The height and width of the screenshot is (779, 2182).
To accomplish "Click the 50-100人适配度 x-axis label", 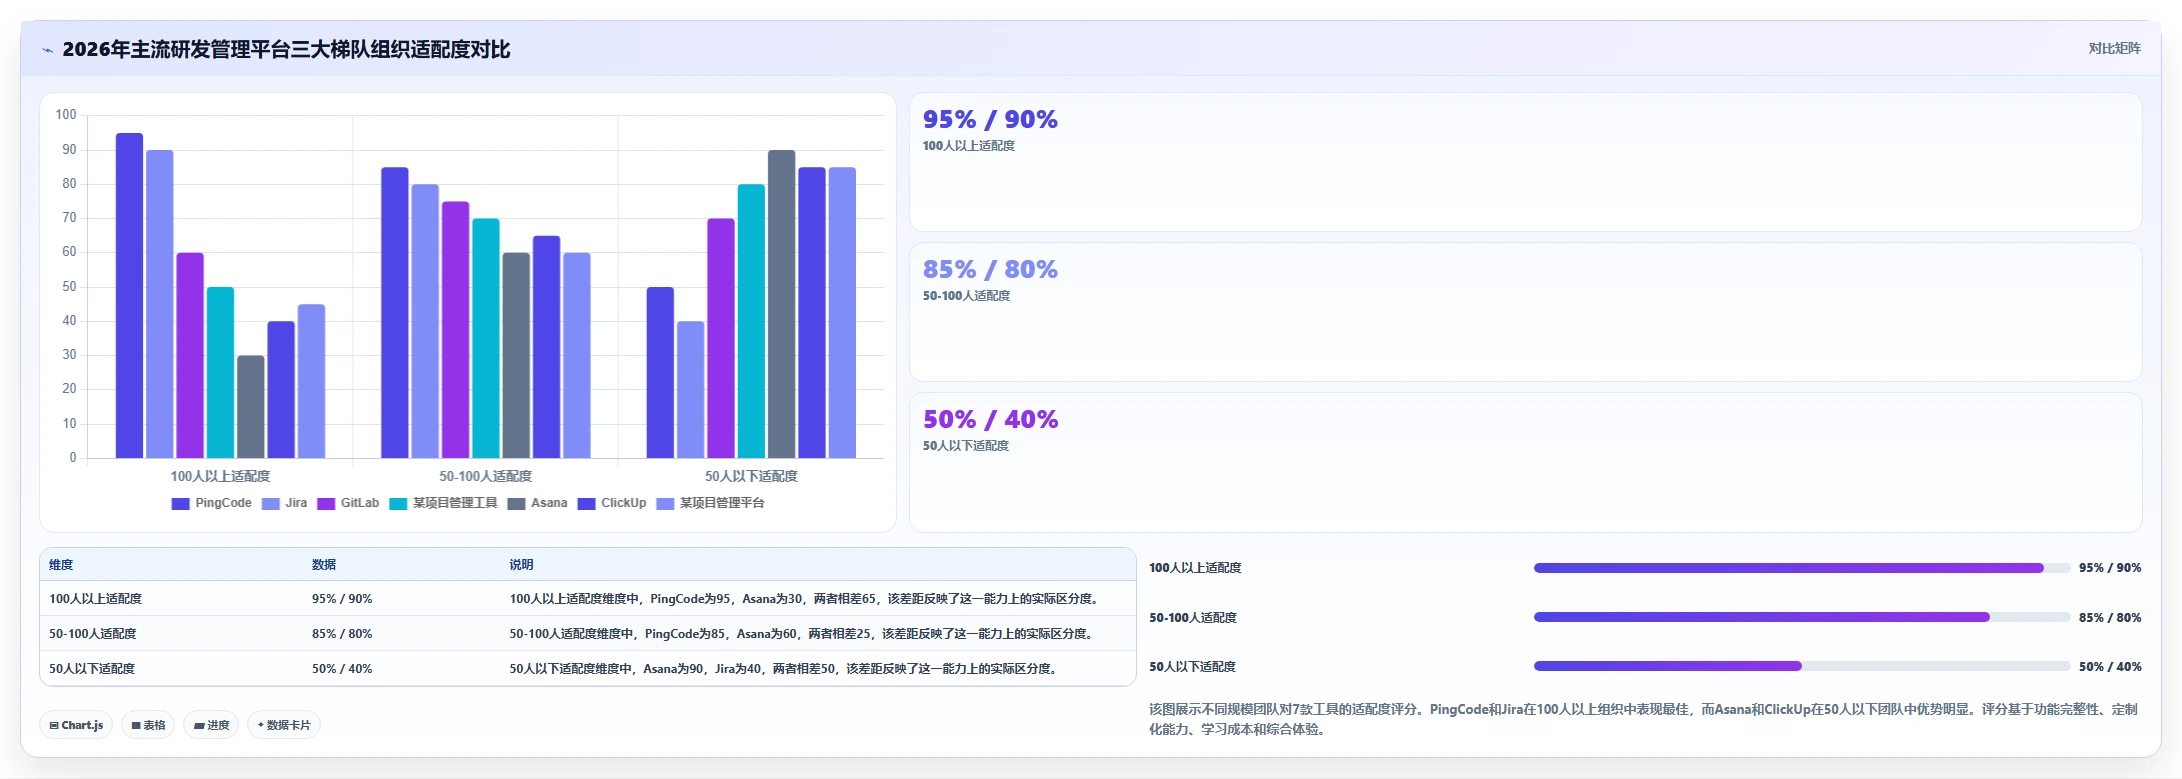I will pyautogui.click(x=485, y=476).
